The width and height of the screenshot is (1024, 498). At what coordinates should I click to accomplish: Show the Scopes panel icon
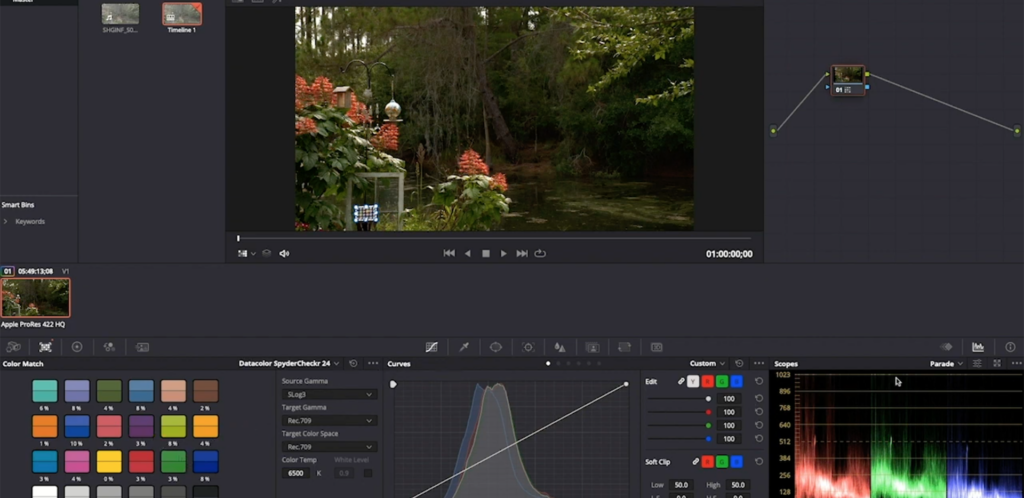(x=978, y=347)
